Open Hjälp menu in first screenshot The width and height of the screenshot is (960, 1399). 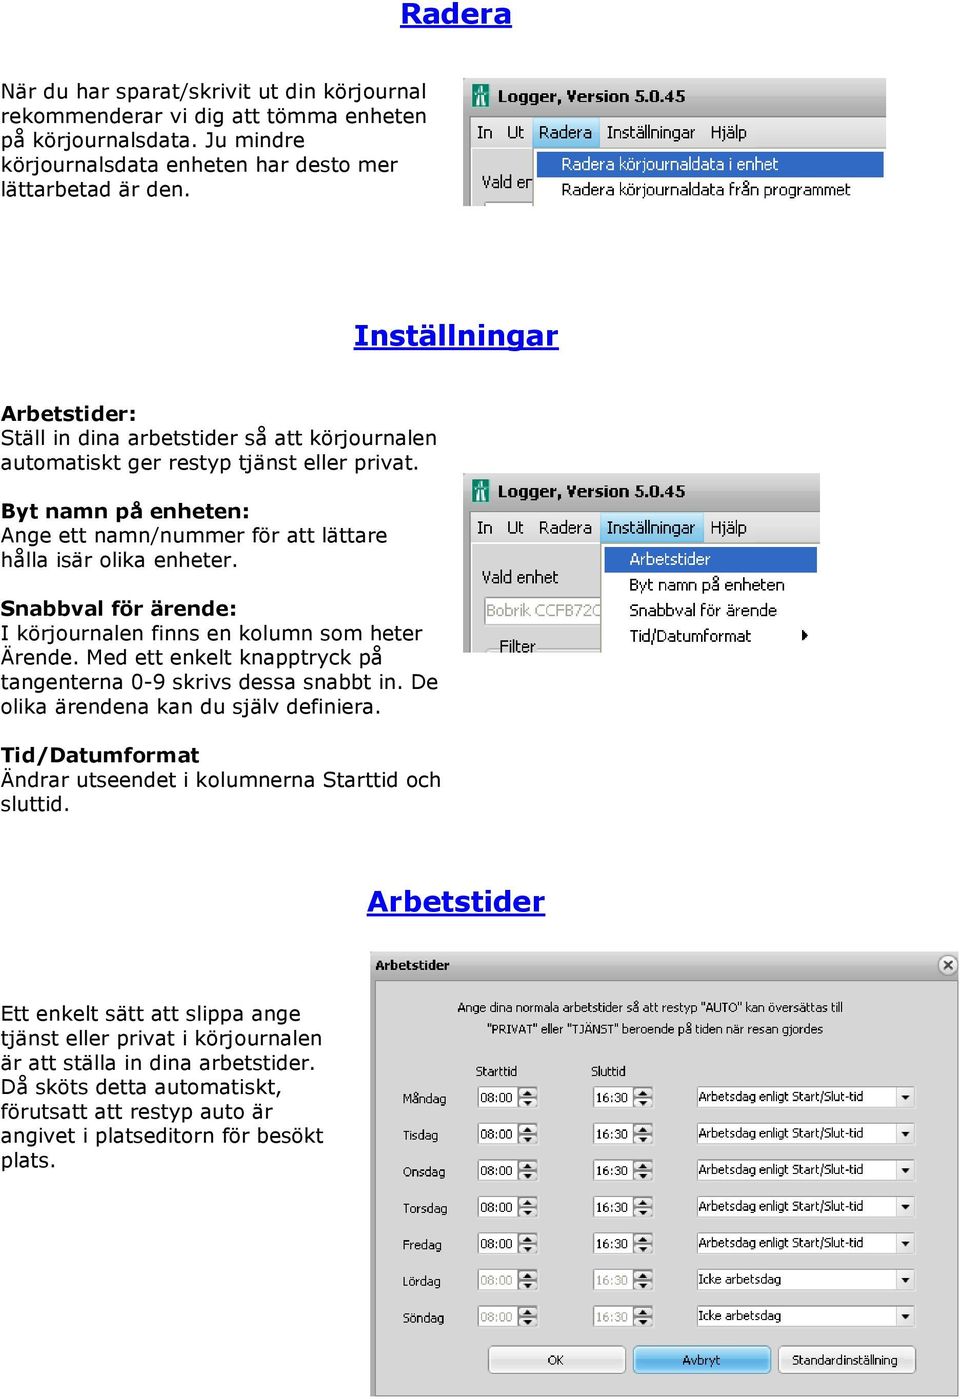click(728, 132)
